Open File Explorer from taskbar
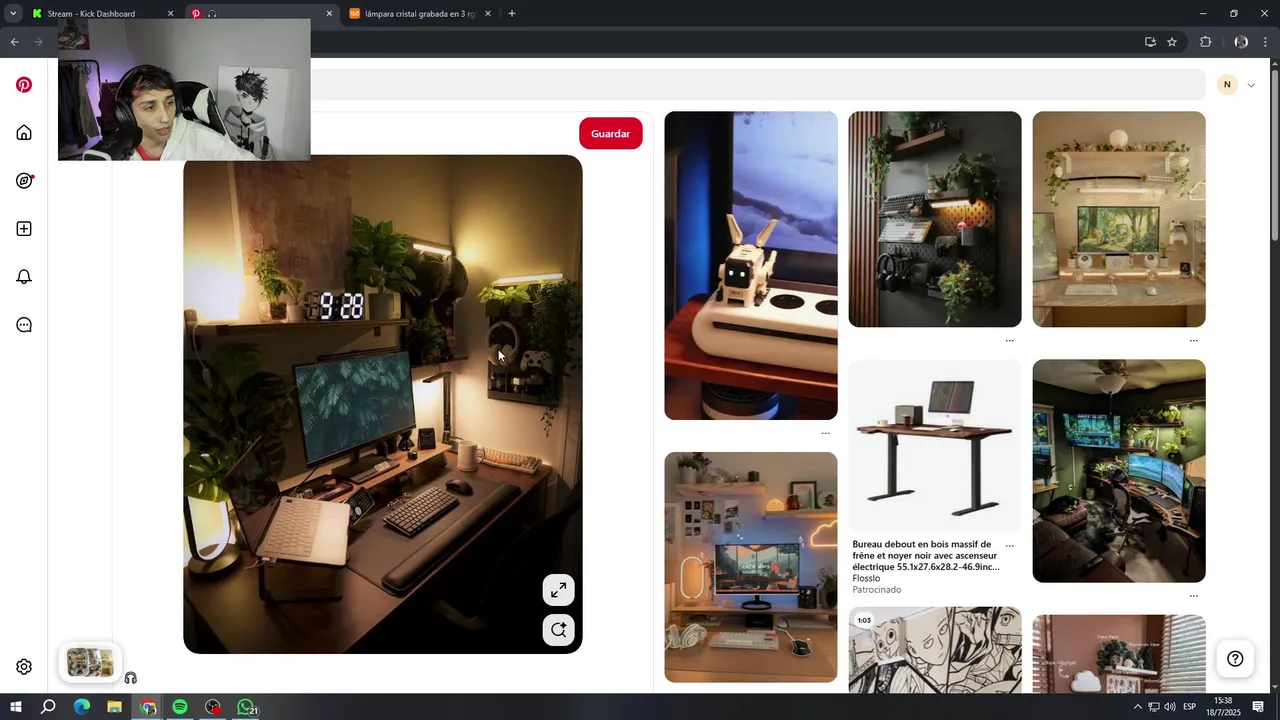Viewport: 1280px width, 720px height. [114, 707]
